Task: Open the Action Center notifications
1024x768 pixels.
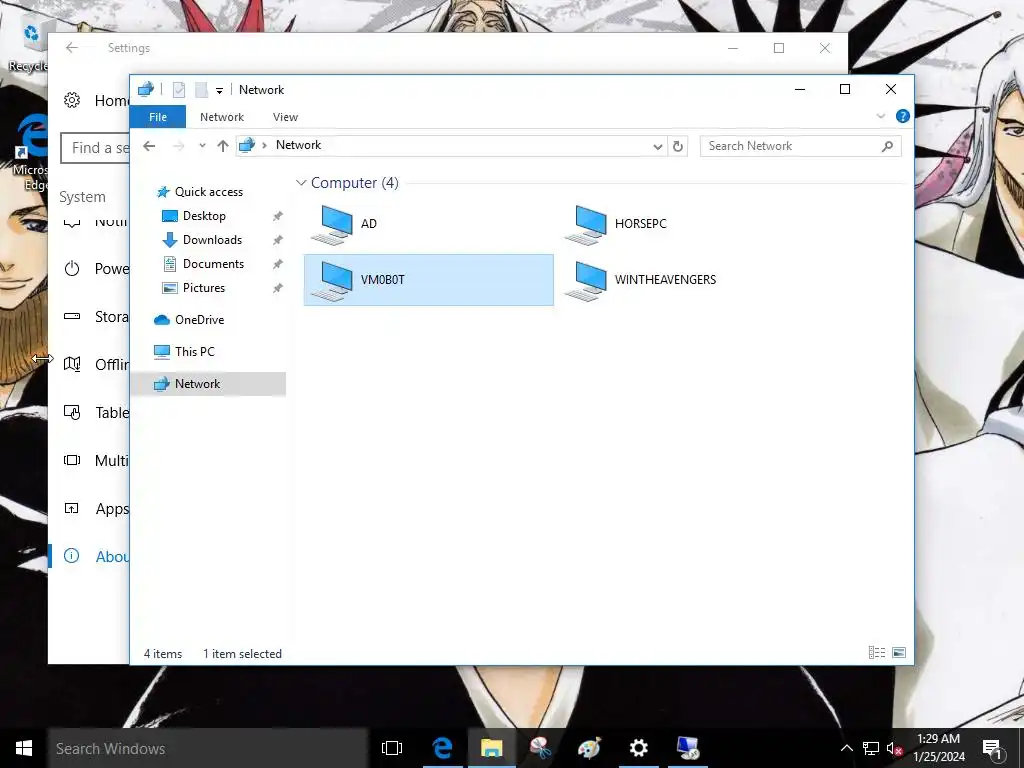Action: point(993,748)
